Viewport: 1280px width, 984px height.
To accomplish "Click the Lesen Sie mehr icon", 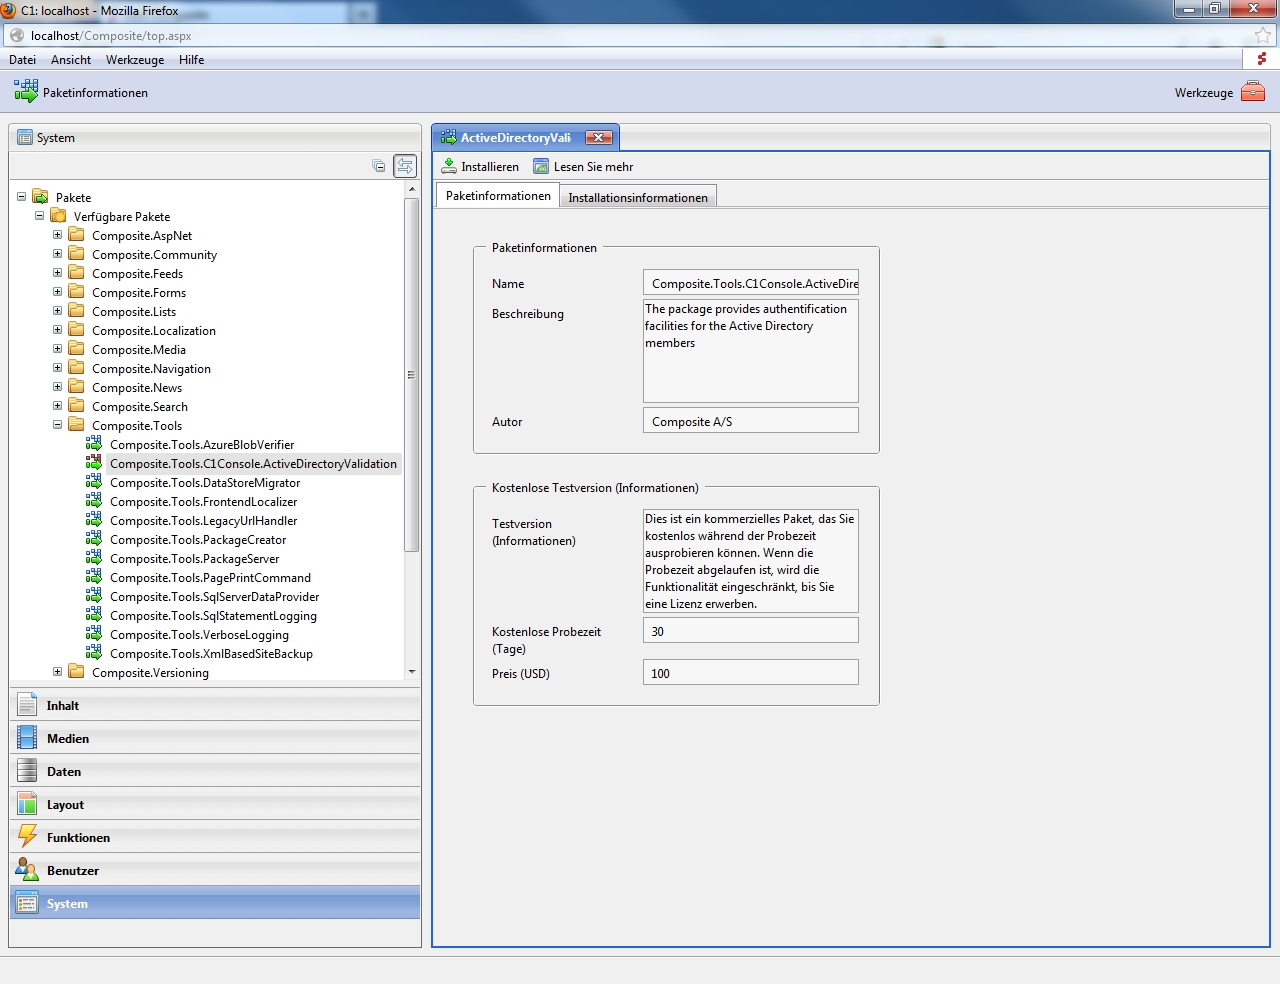I will [x=541, y=166].
